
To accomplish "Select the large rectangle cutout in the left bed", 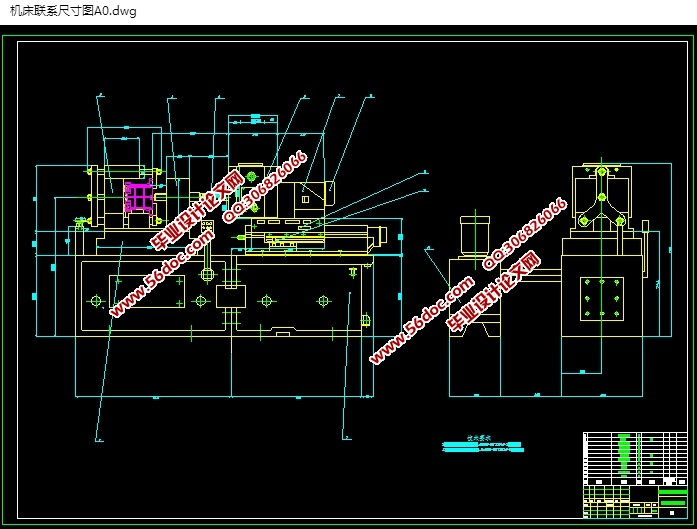I will 146,292.
